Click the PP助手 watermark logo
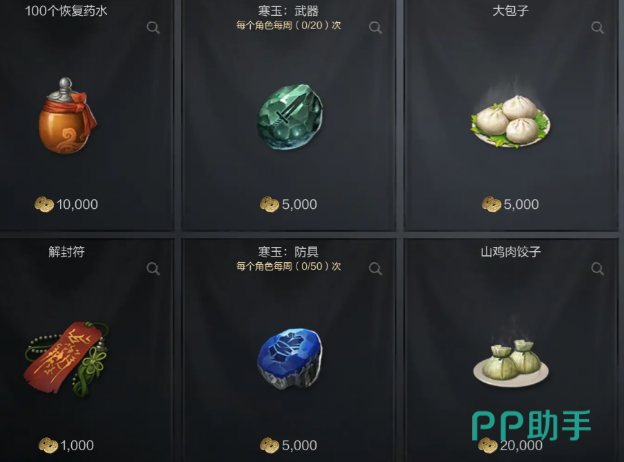Viewport: 624px width, 462px height. point(531,425)
